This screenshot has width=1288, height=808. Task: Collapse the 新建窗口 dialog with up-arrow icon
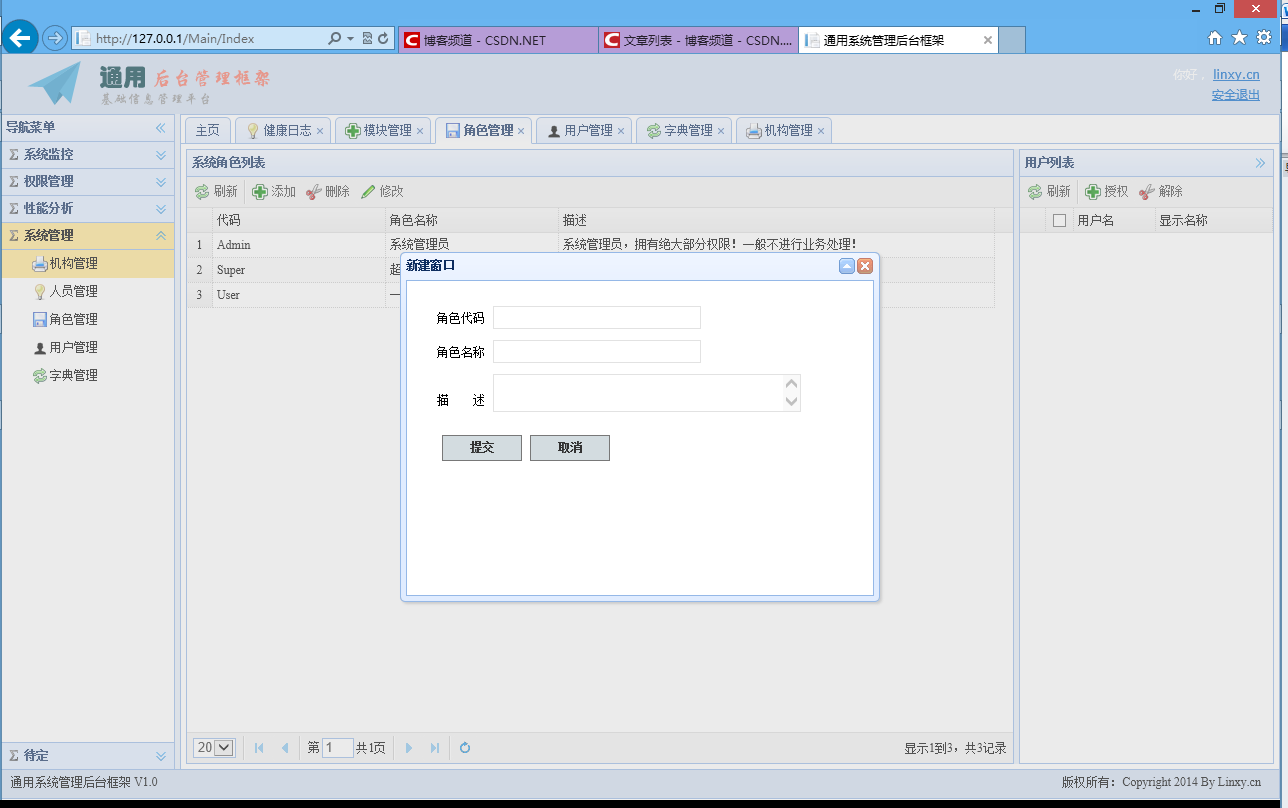point(847,266)
